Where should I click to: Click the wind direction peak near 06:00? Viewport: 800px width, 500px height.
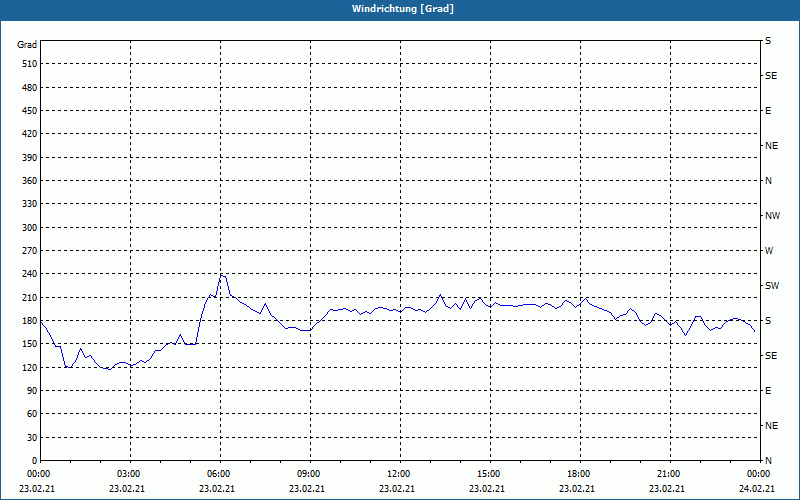(222, 276)
